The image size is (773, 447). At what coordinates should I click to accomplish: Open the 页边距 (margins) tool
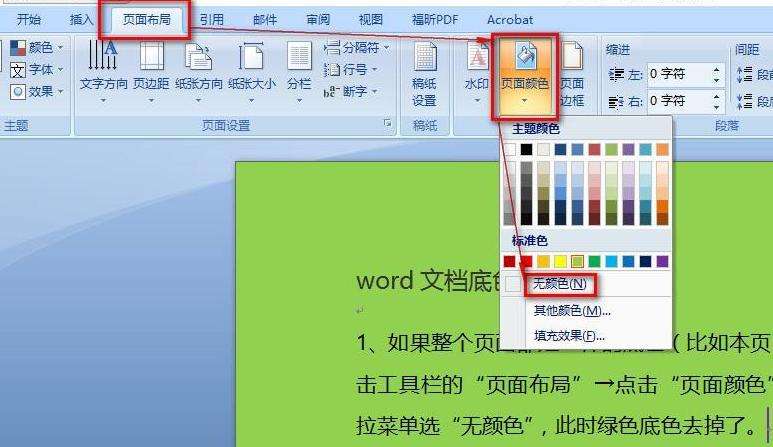pyautogui.click(x=151, y=58)
